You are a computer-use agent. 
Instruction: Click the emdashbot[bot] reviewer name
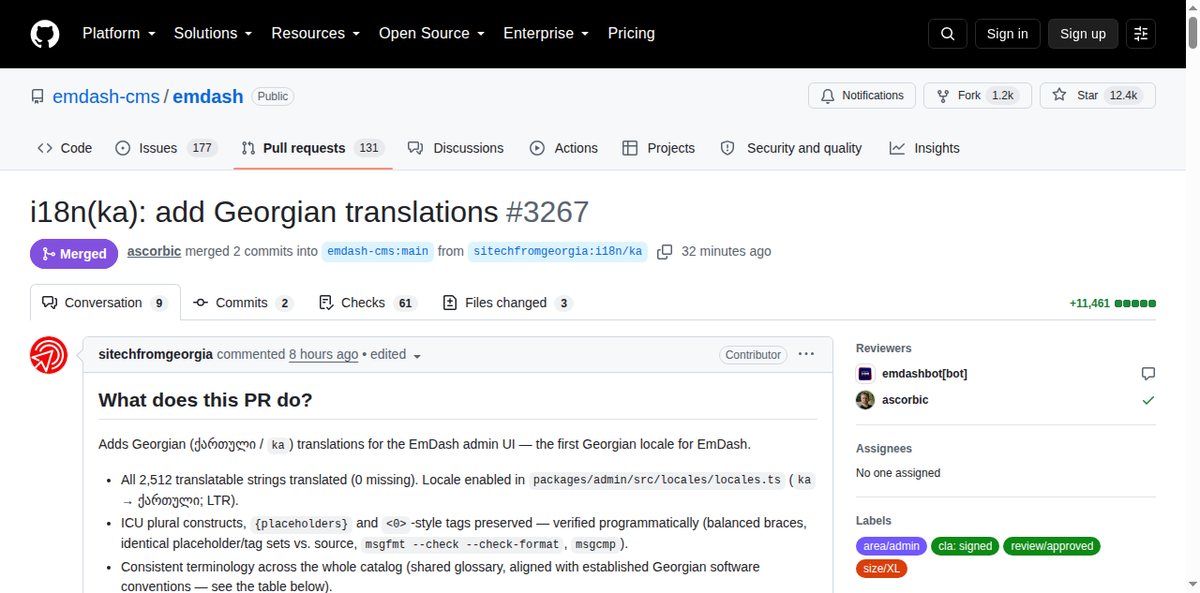point(924,374)
